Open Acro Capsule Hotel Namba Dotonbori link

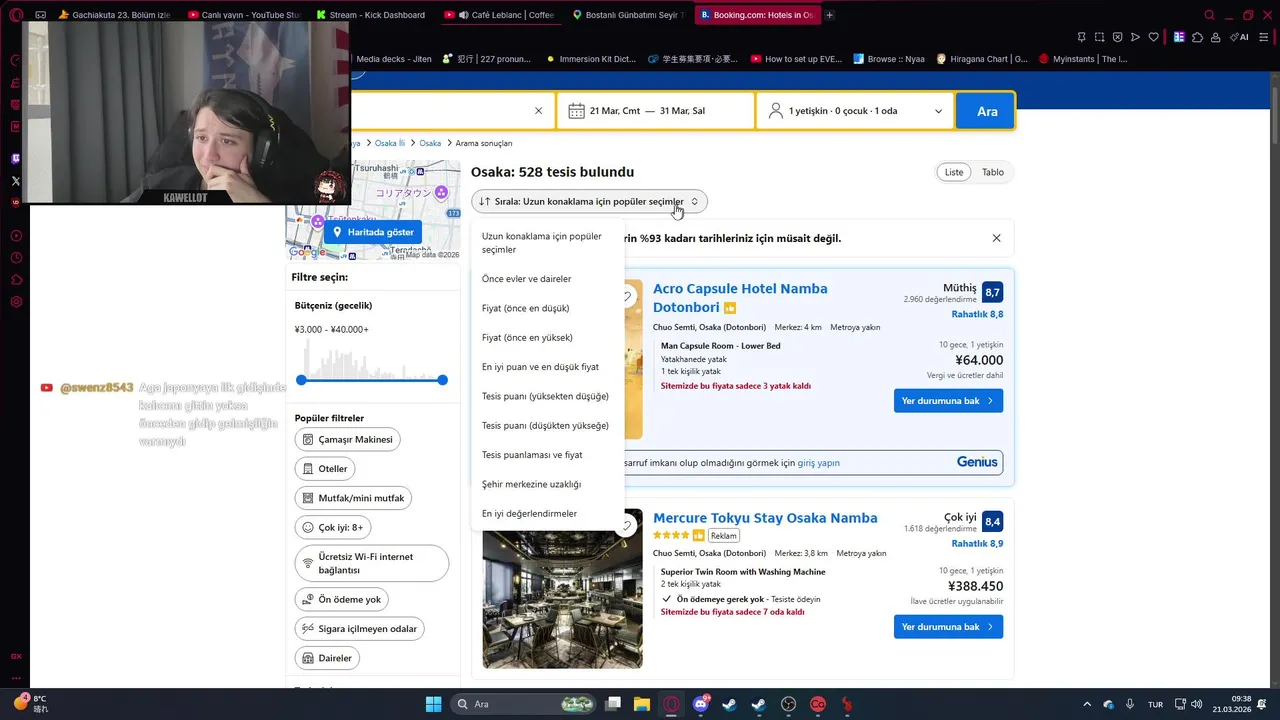click(740, 298)
